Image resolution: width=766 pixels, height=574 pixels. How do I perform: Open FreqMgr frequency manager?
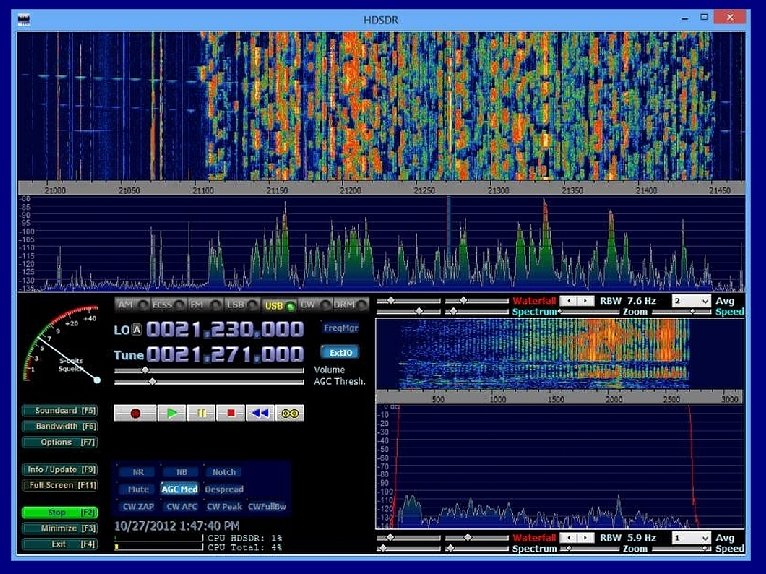(x=340, y=328)
